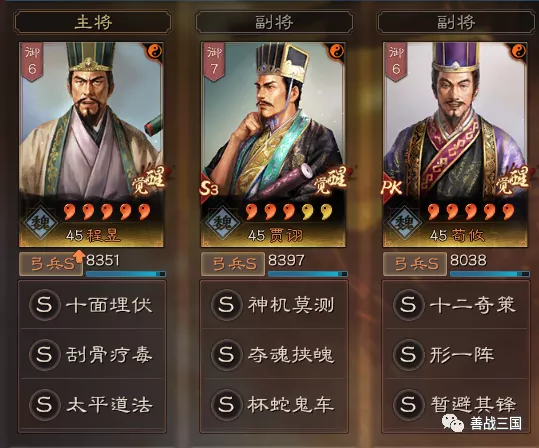Select the 刮骨疗毒 skill entry
The width and height of the screenshot is (539, 448).
tap(92, 354)
